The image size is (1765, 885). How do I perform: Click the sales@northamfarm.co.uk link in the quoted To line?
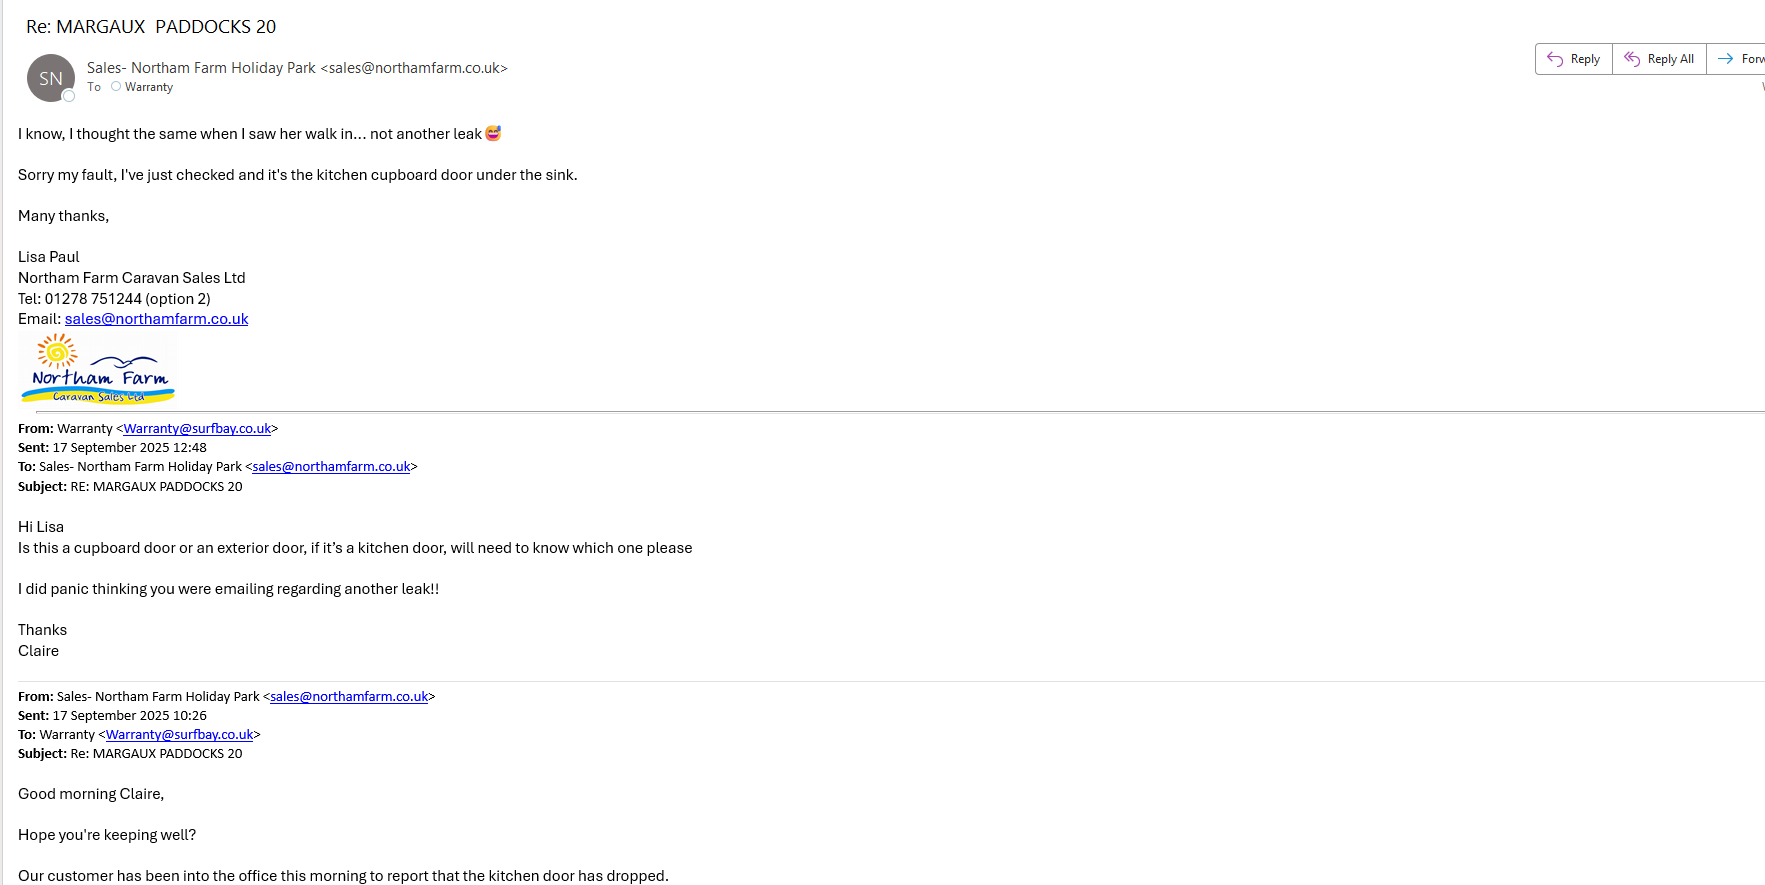331,467
